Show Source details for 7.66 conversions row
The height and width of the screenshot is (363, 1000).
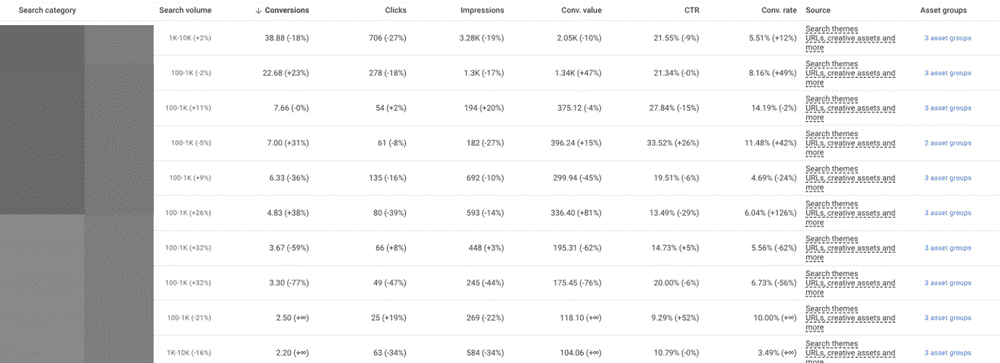(x=850, y=108)
